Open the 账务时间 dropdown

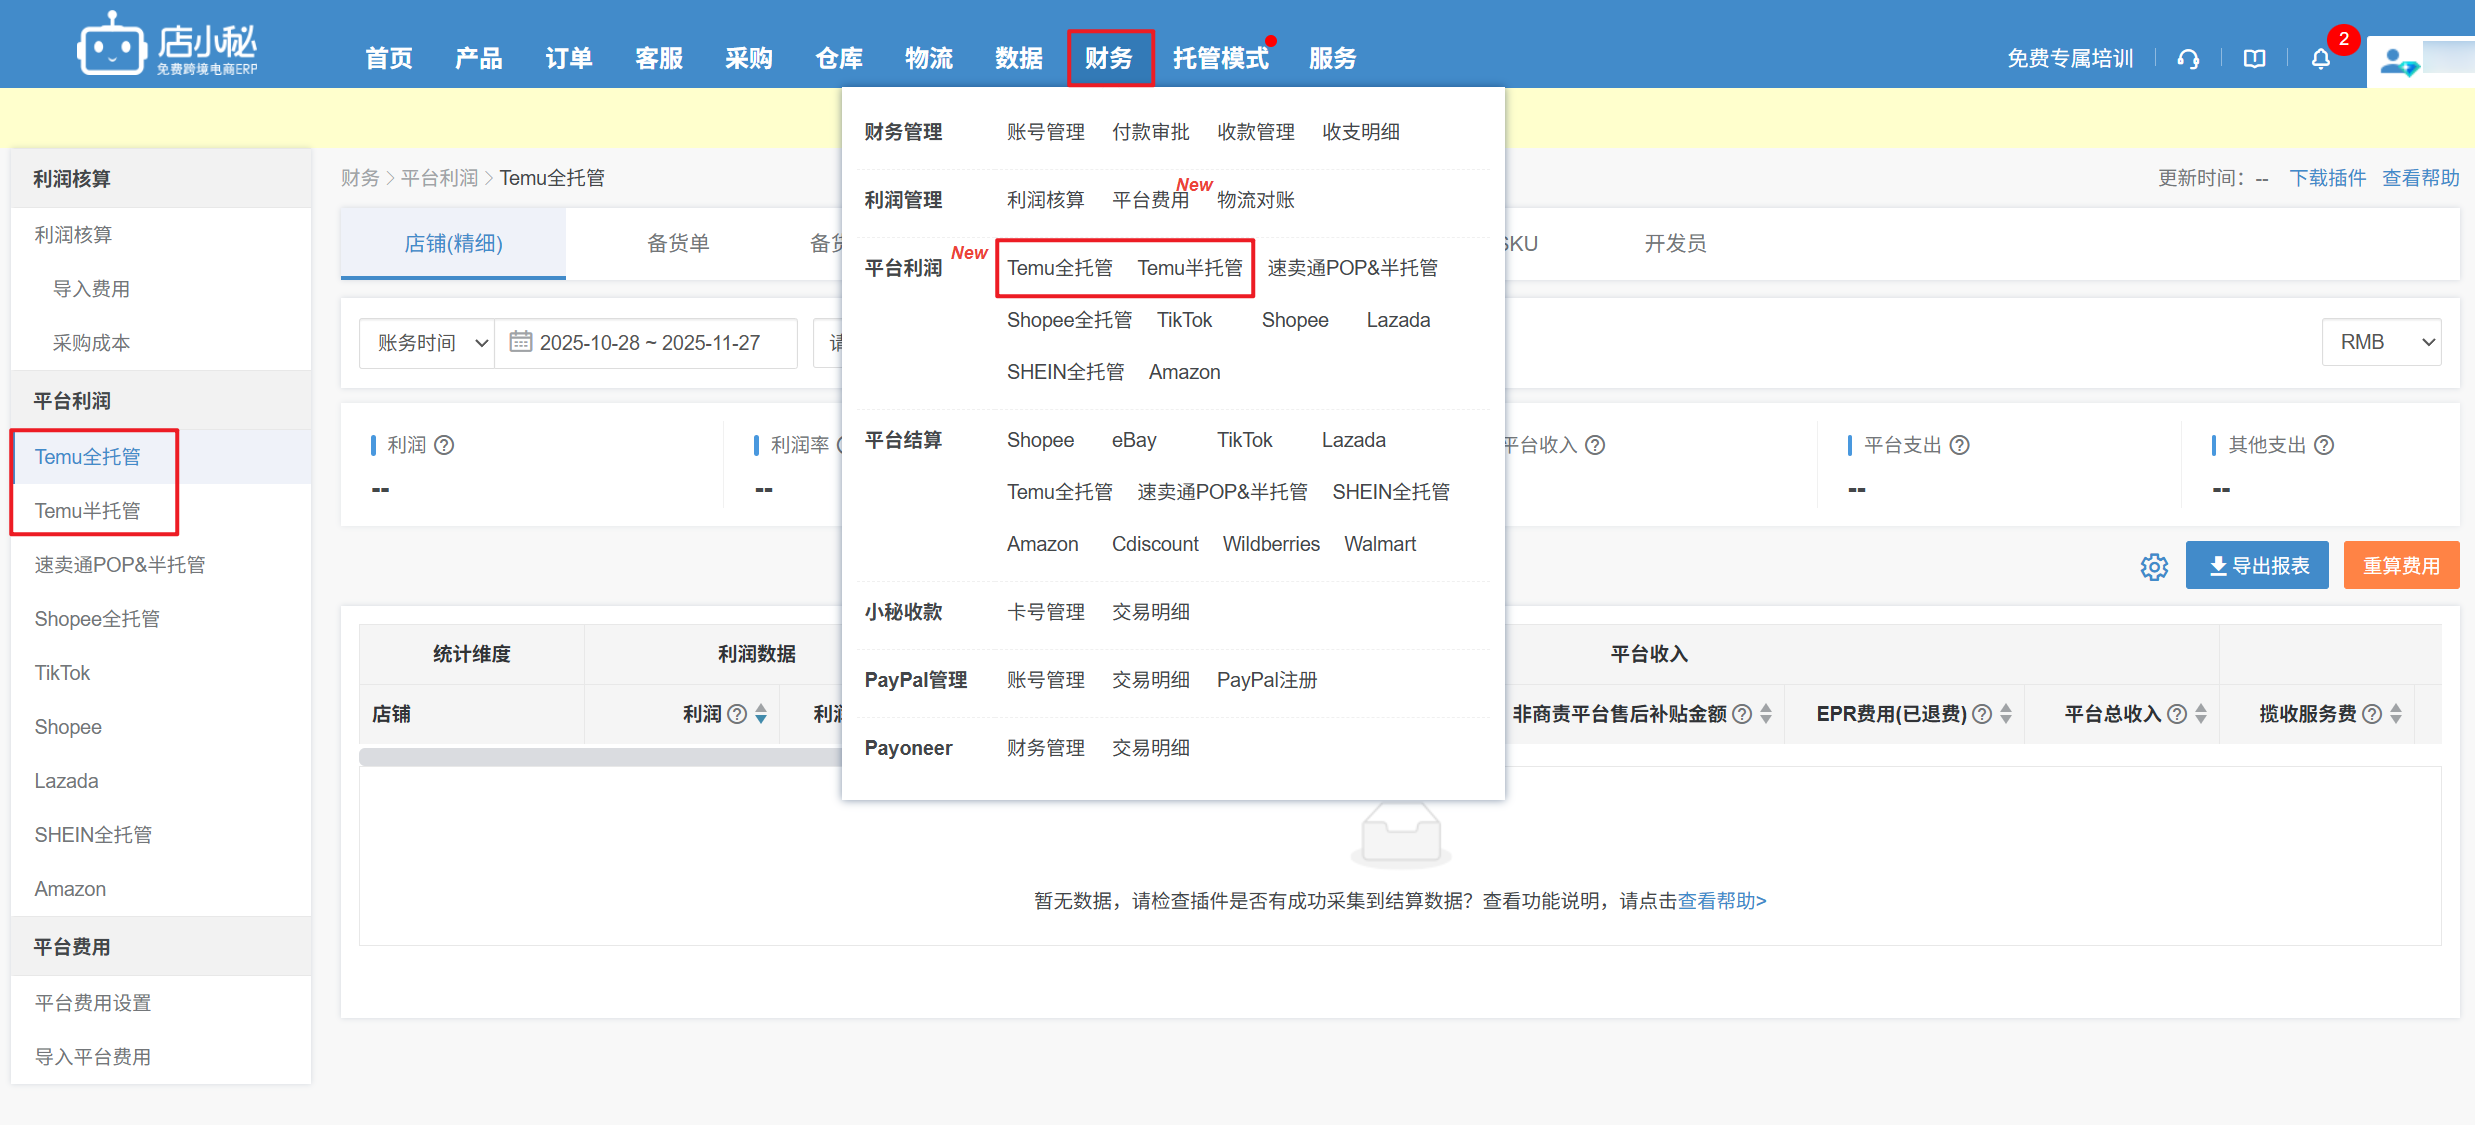[x=428, y=343]
